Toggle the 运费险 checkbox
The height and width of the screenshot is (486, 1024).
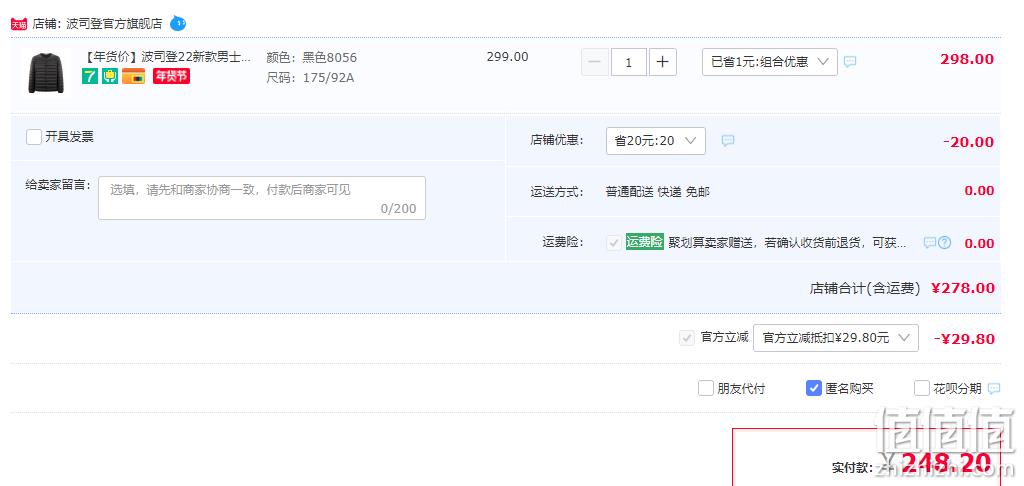pos(614,243)
